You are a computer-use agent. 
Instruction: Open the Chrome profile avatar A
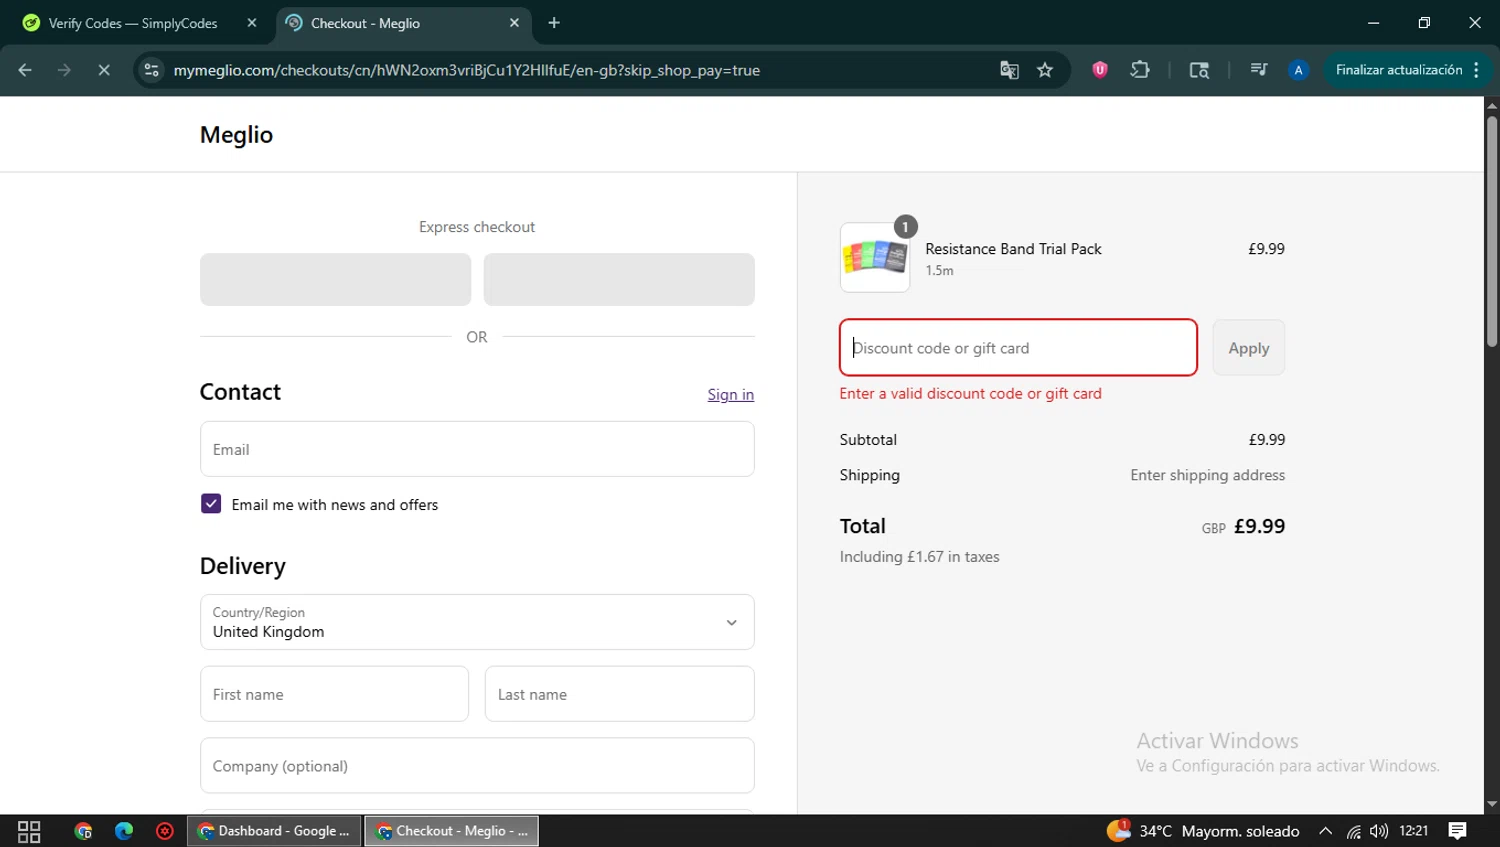(x=1298, y=70)
